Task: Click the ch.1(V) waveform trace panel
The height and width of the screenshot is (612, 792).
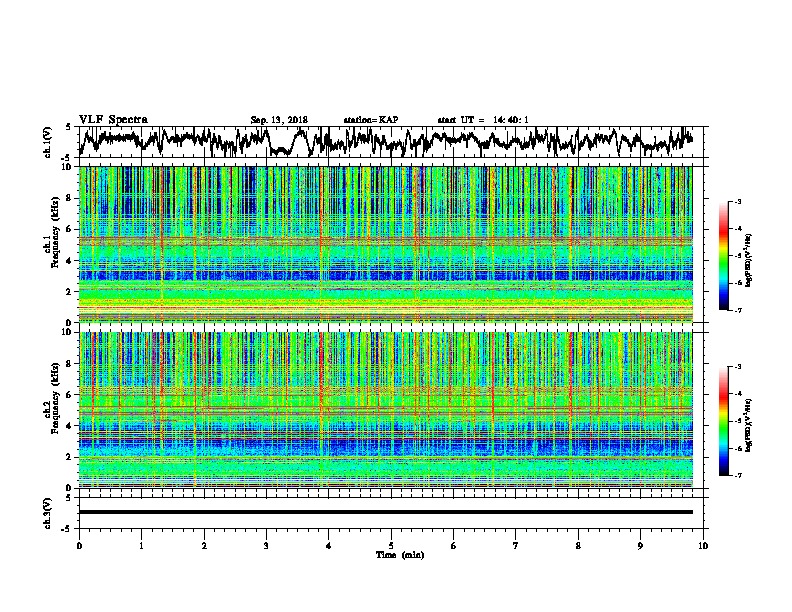Action: point(390,142)
